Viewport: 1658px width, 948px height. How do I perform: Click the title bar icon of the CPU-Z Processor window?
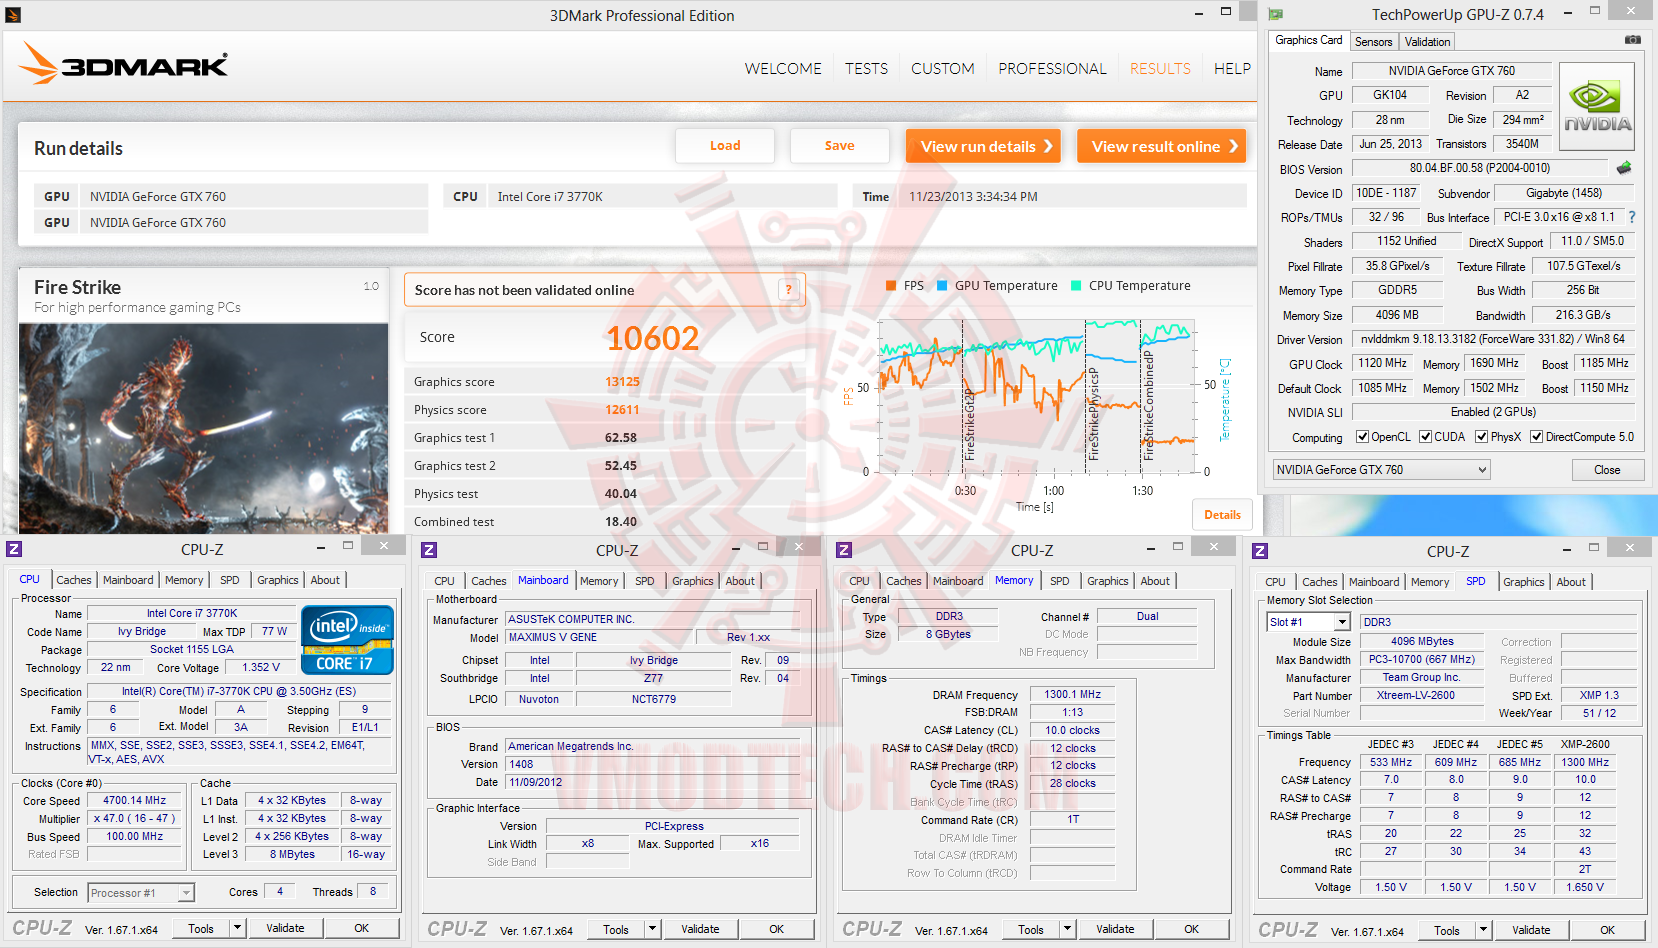tap(14, 549)
